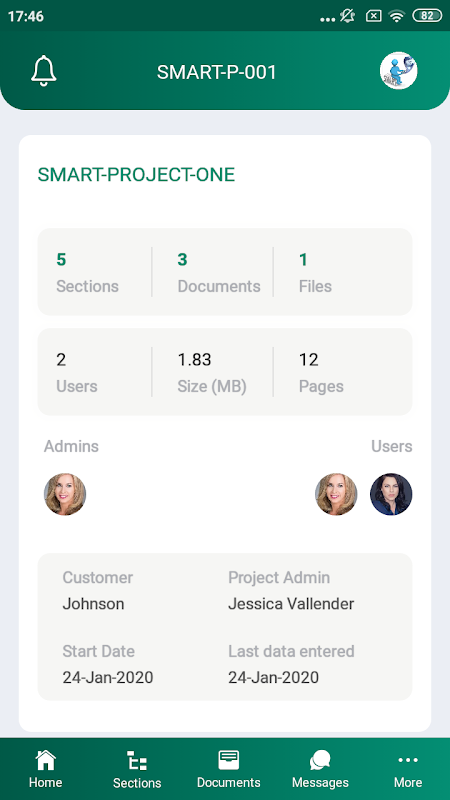Viewport: 450px width, 800px height.
Task: Tap the 2 Users count
Action: 77,372
